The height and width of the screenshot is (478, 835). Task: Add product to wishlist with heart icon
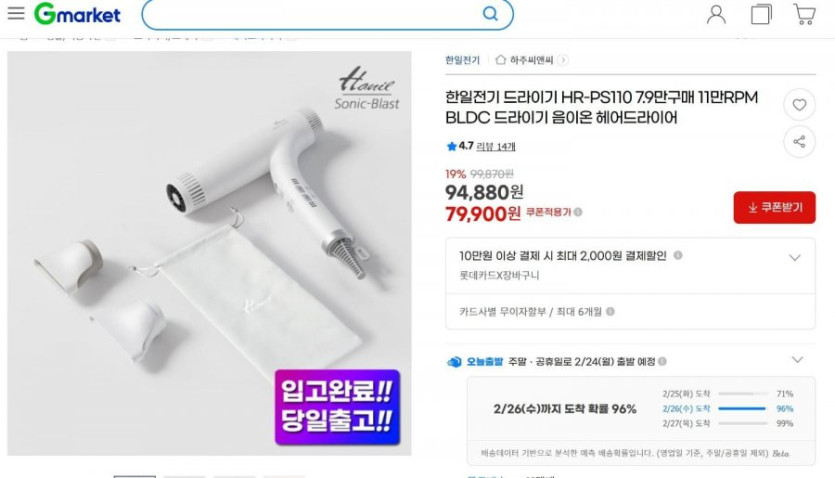coord(799,105)
